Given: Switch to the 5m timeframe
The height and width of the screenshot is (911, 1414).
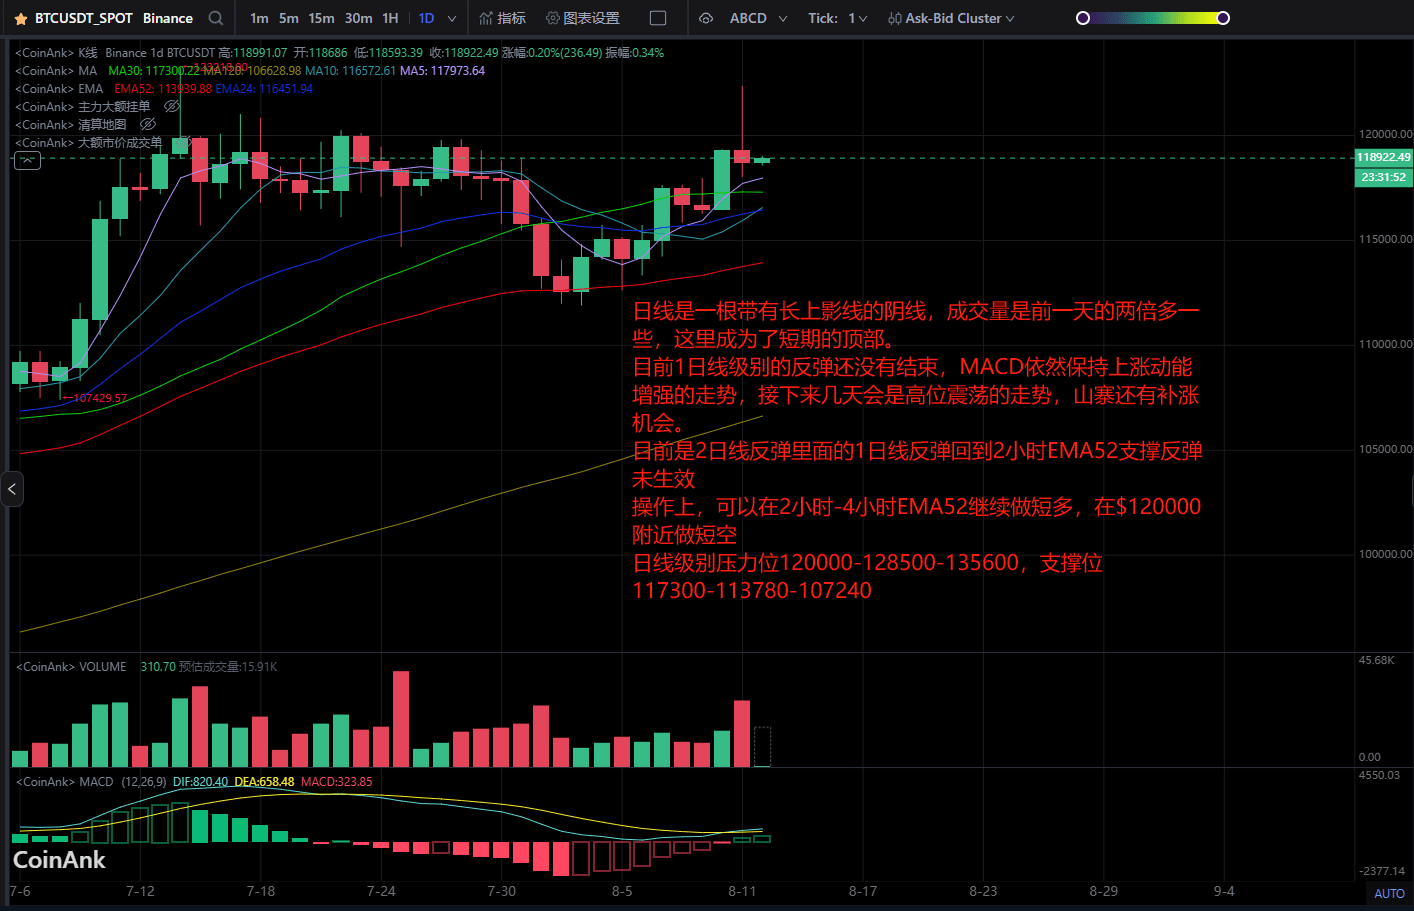Looking at the screenshot, I should pyautogui.click(x=289, y=18).
